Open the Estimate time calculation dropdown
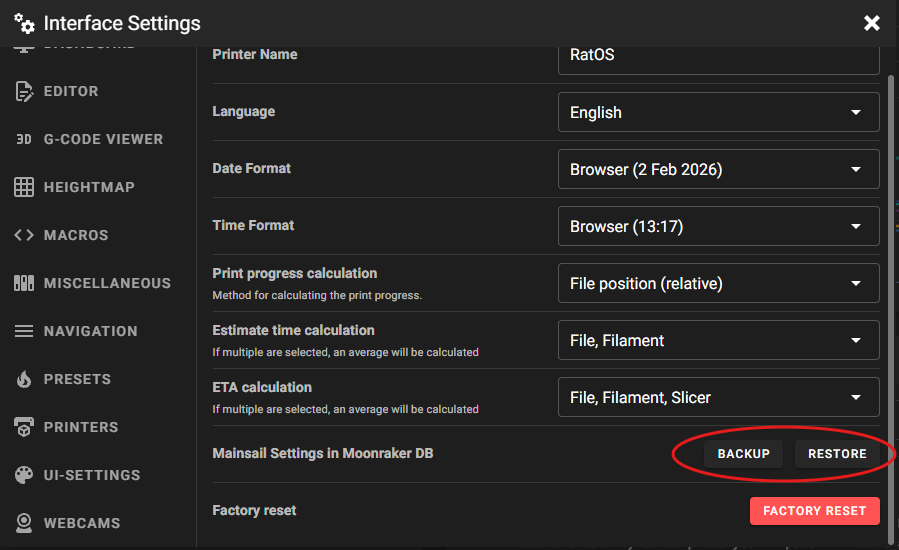The image size is (899, 550). (x=718, y=340)
